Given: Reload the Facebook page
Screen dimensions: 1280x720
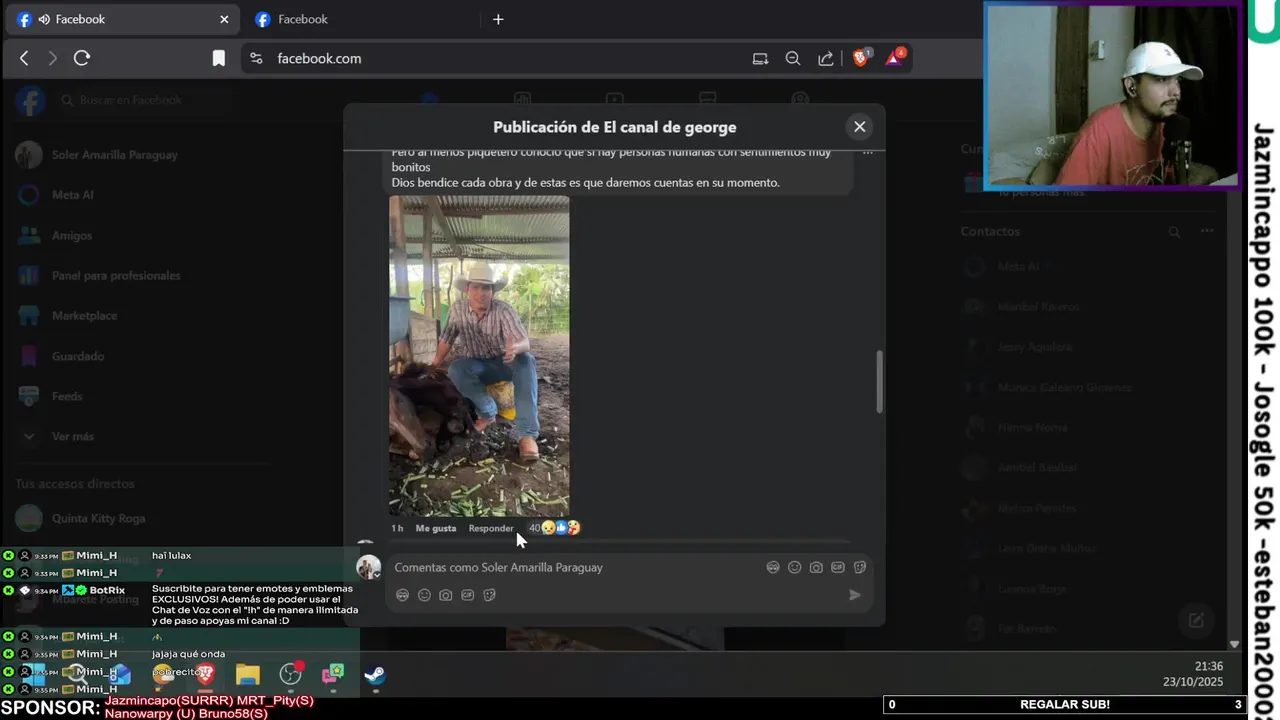Looking at the screenshot, I should click(x=82, y=58).
